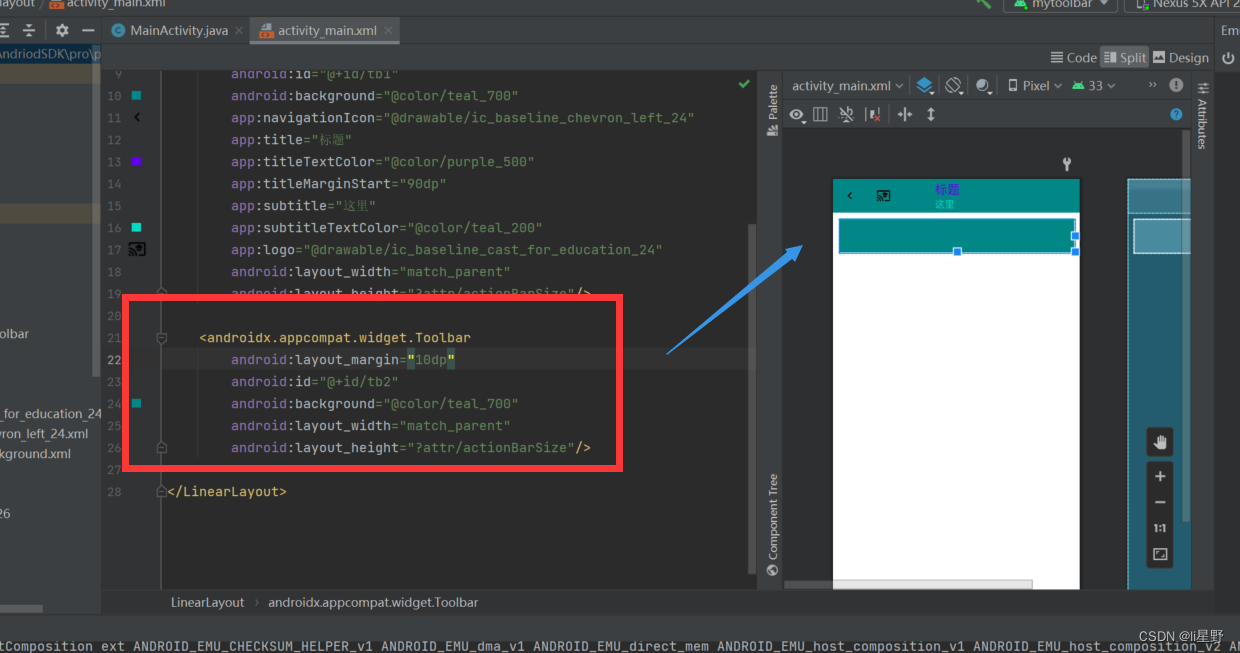
Task: Collapse the Toolbar tag fold at line 21
Action: (x=161, y=338)
